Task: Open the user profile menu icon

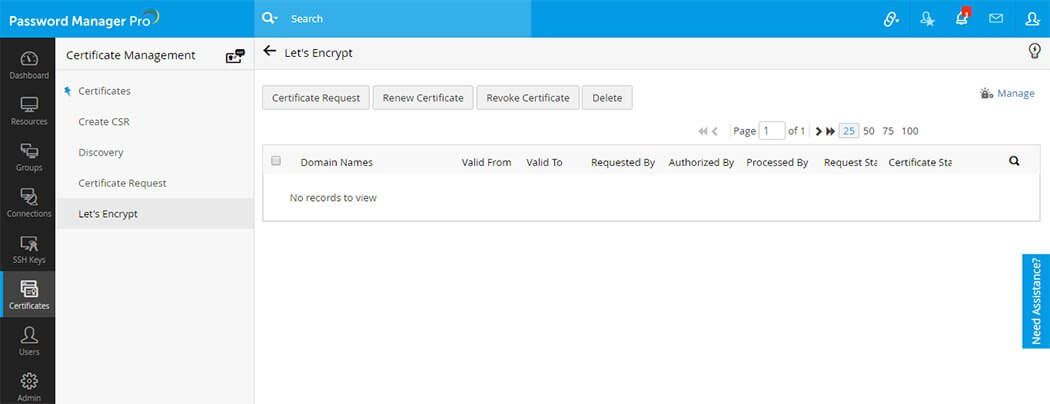Action: [1032, 19]
